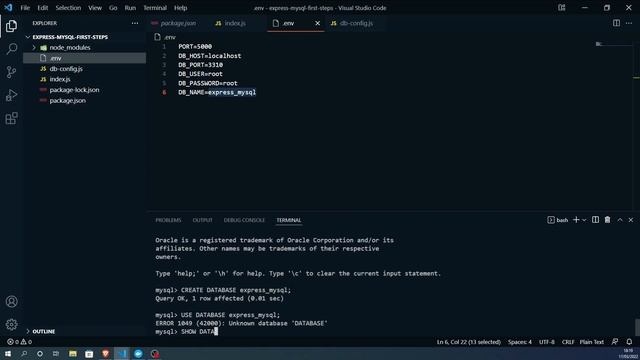Select the bash terminal indicator
The width and height of the screenshot is (640, 360).
[x=558, y=220]
